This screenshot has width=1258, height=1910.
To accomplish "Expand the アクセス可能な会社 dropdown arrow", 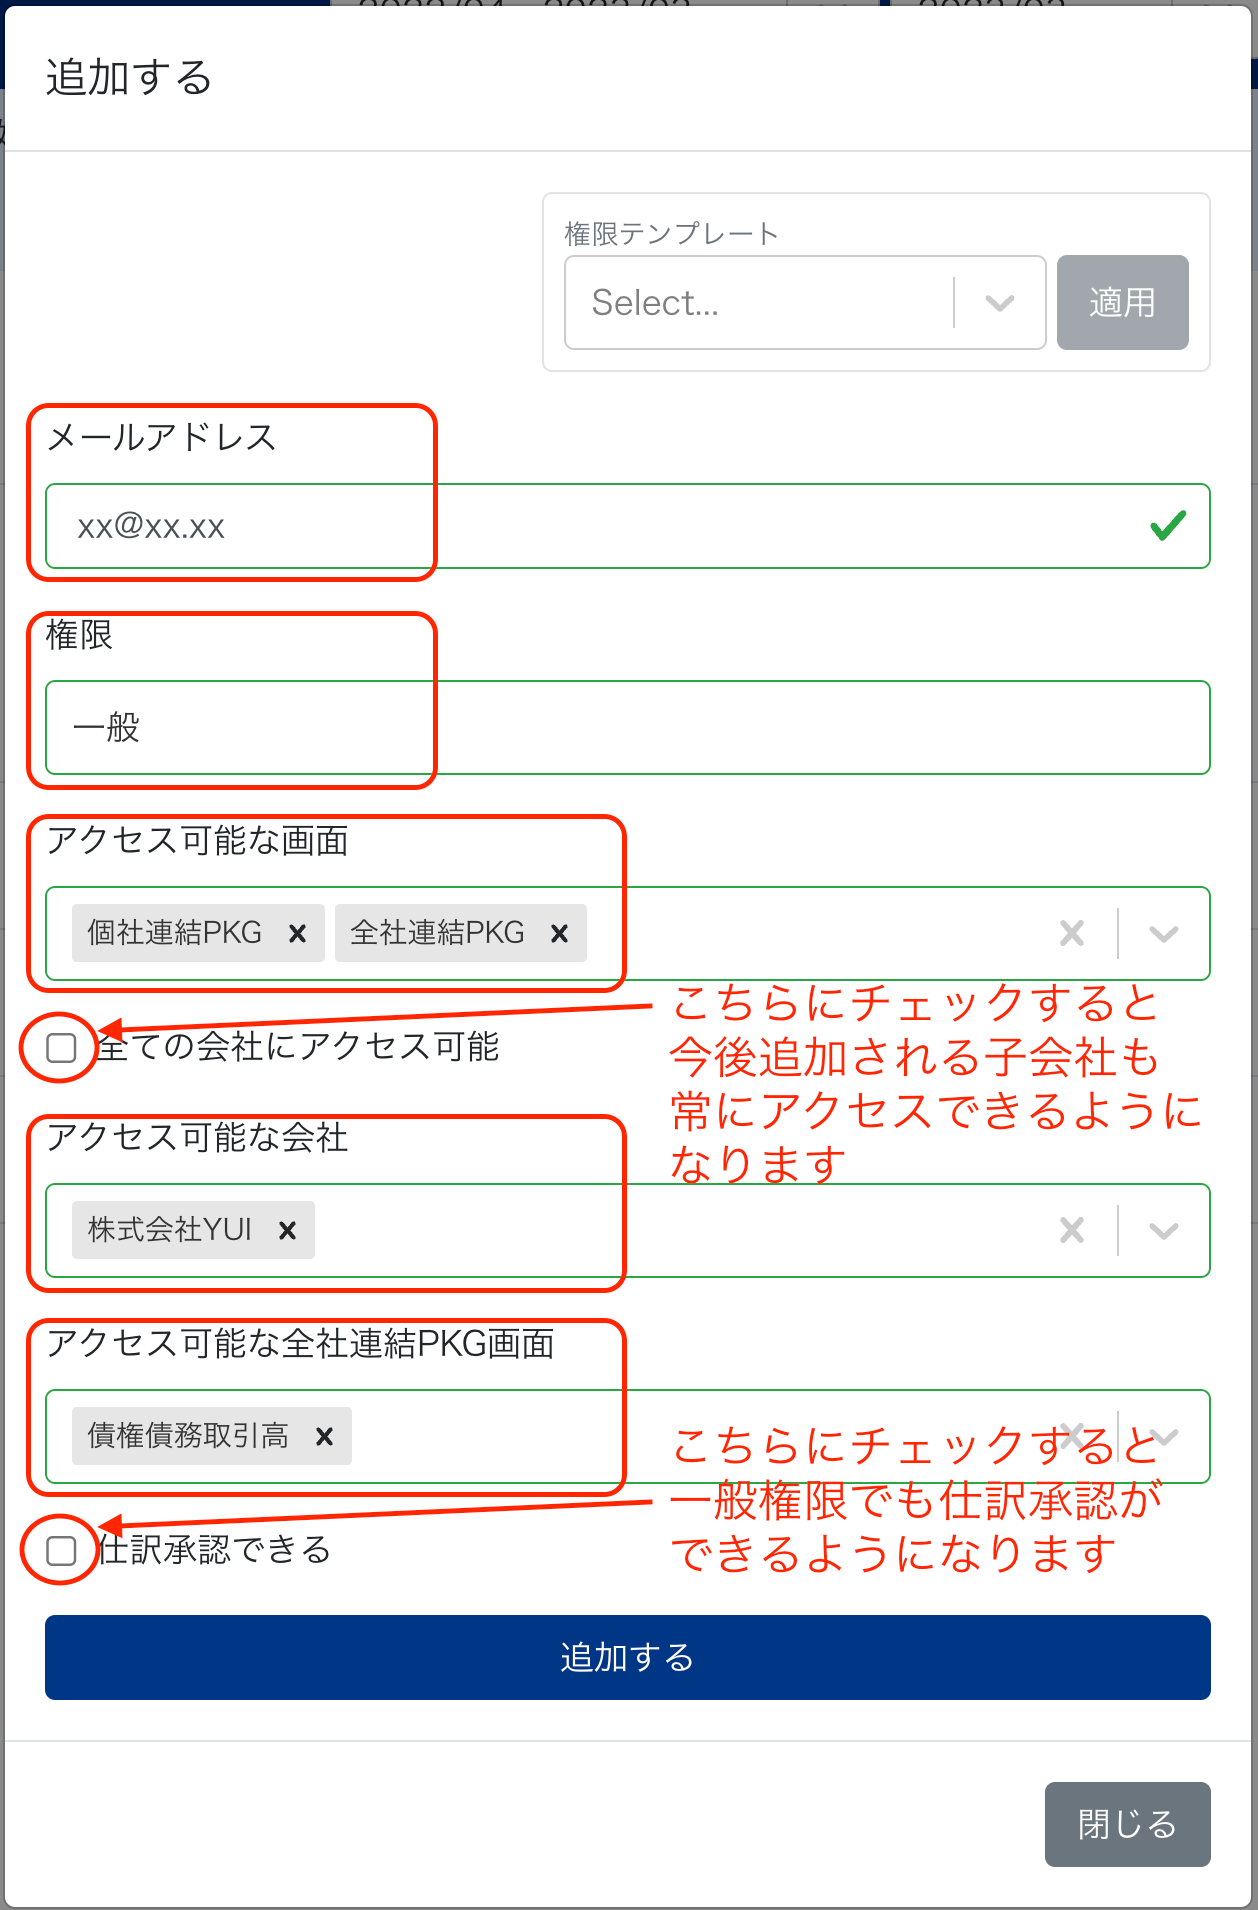I will tap(1163, 1231).
